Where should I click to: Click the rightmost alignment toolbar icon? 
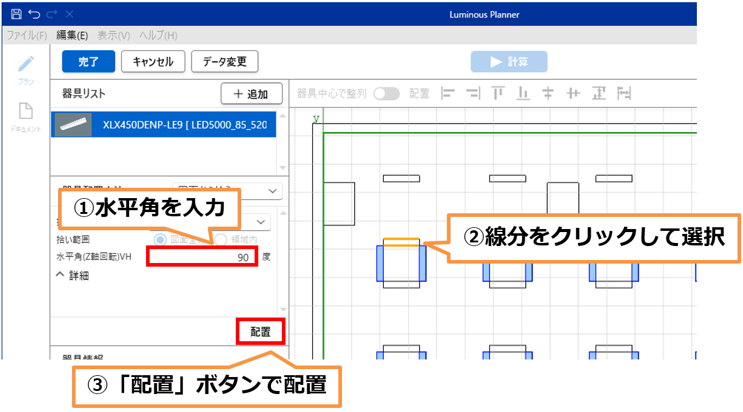(624, 93)
